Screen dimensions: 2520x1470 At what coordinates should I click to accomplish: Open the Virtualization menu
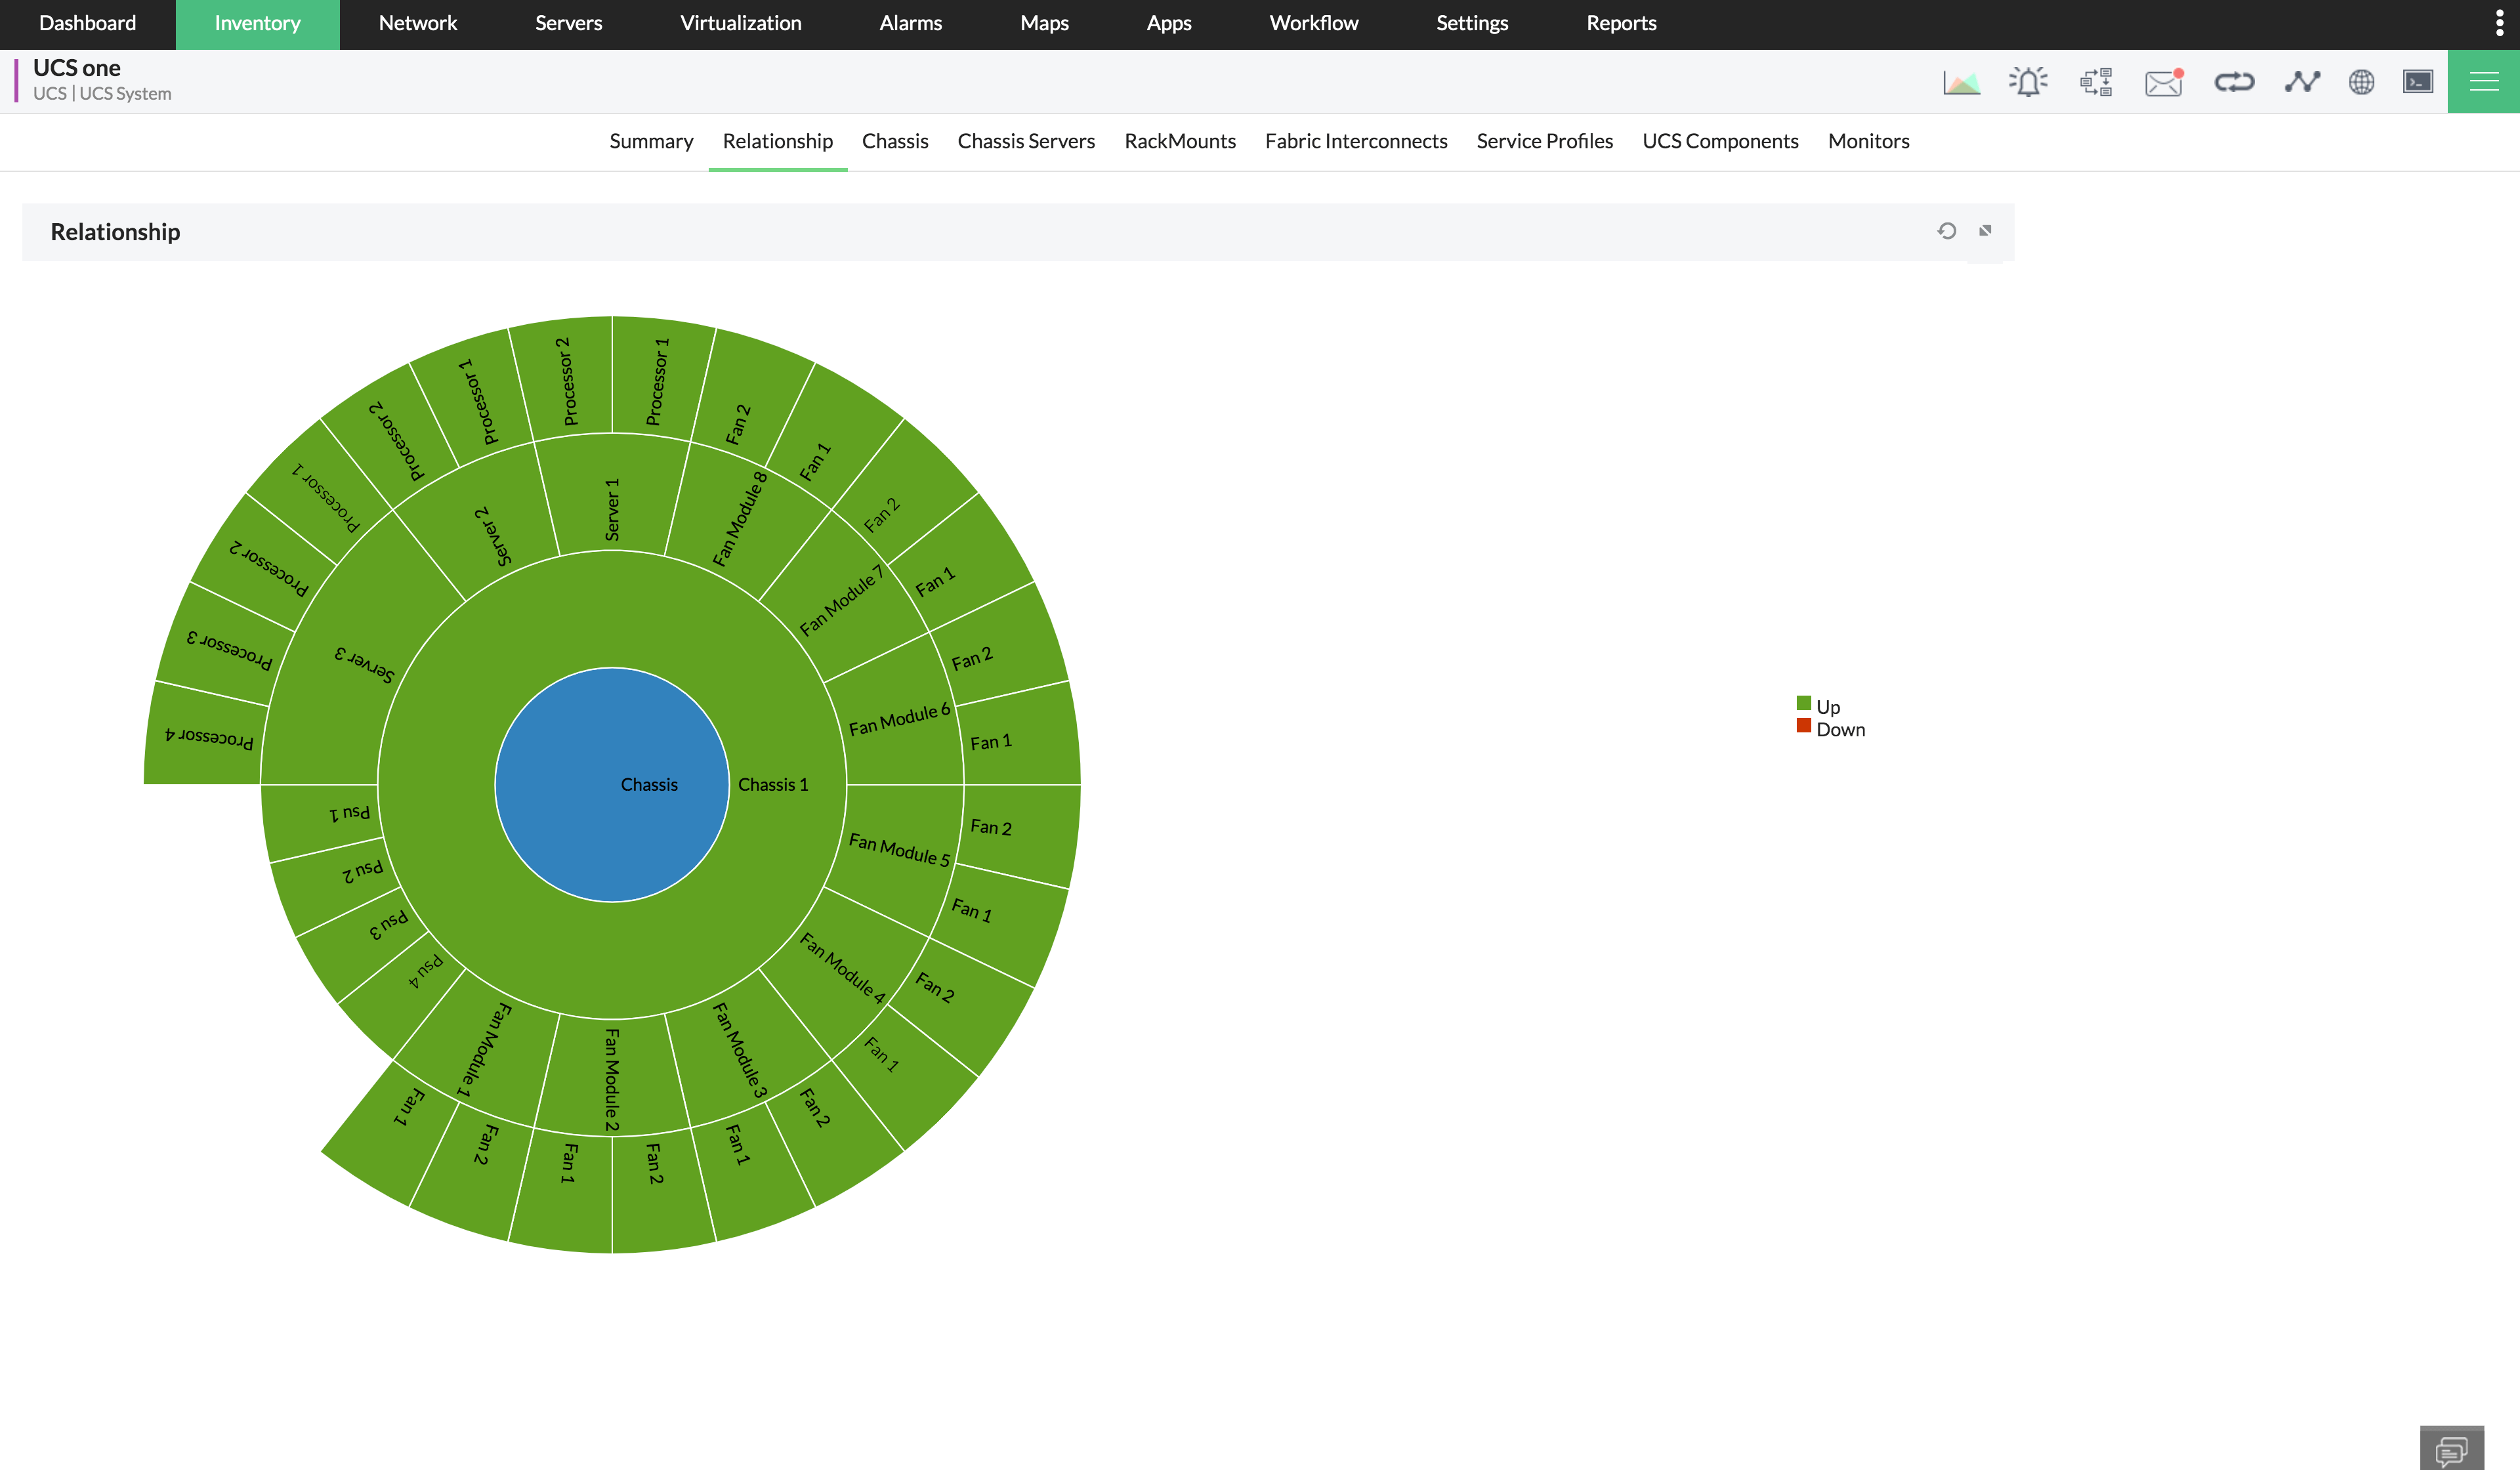[x=740, y=23]
